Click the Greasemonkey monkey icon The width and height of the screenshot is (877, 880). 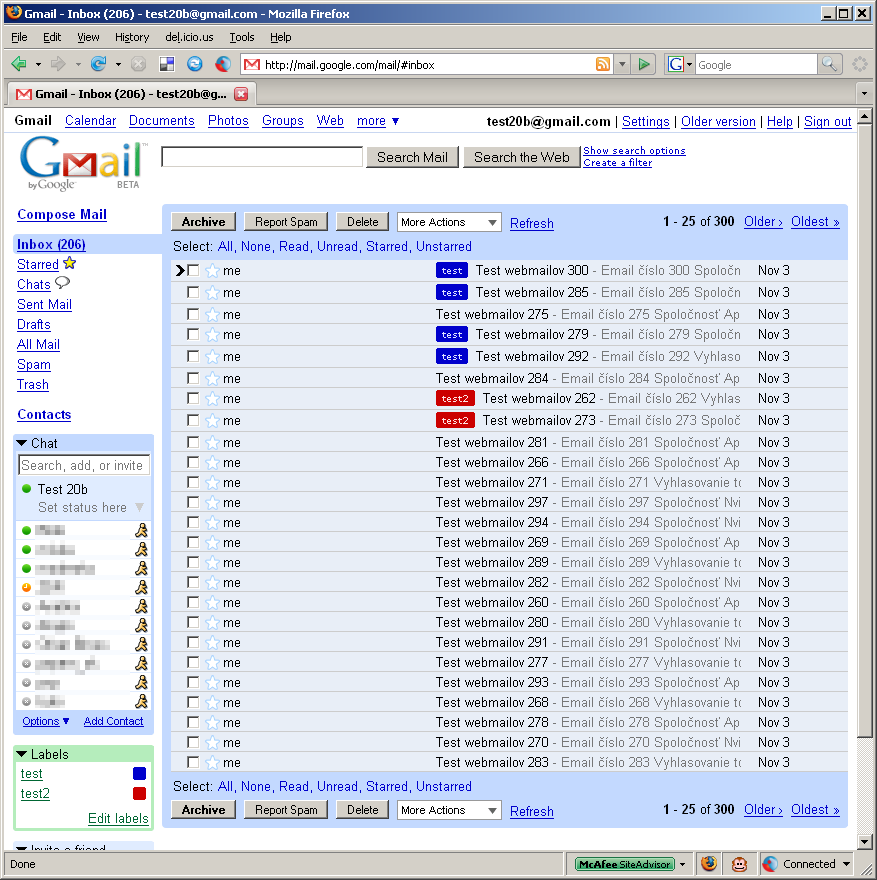pyautogui.click(x=740, y=864)
